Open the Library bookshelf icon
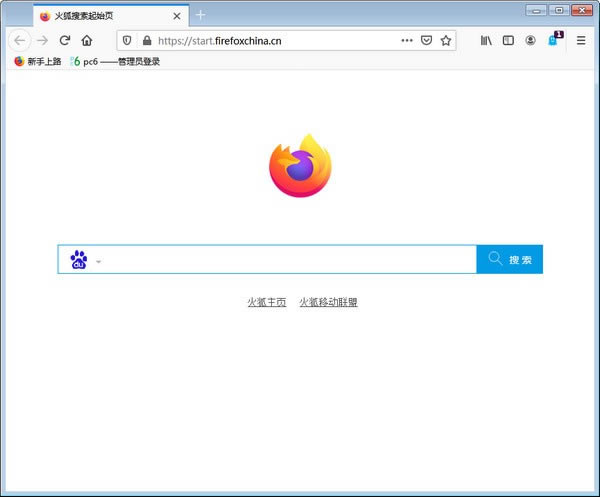The image size is (600, 497). 486,40
